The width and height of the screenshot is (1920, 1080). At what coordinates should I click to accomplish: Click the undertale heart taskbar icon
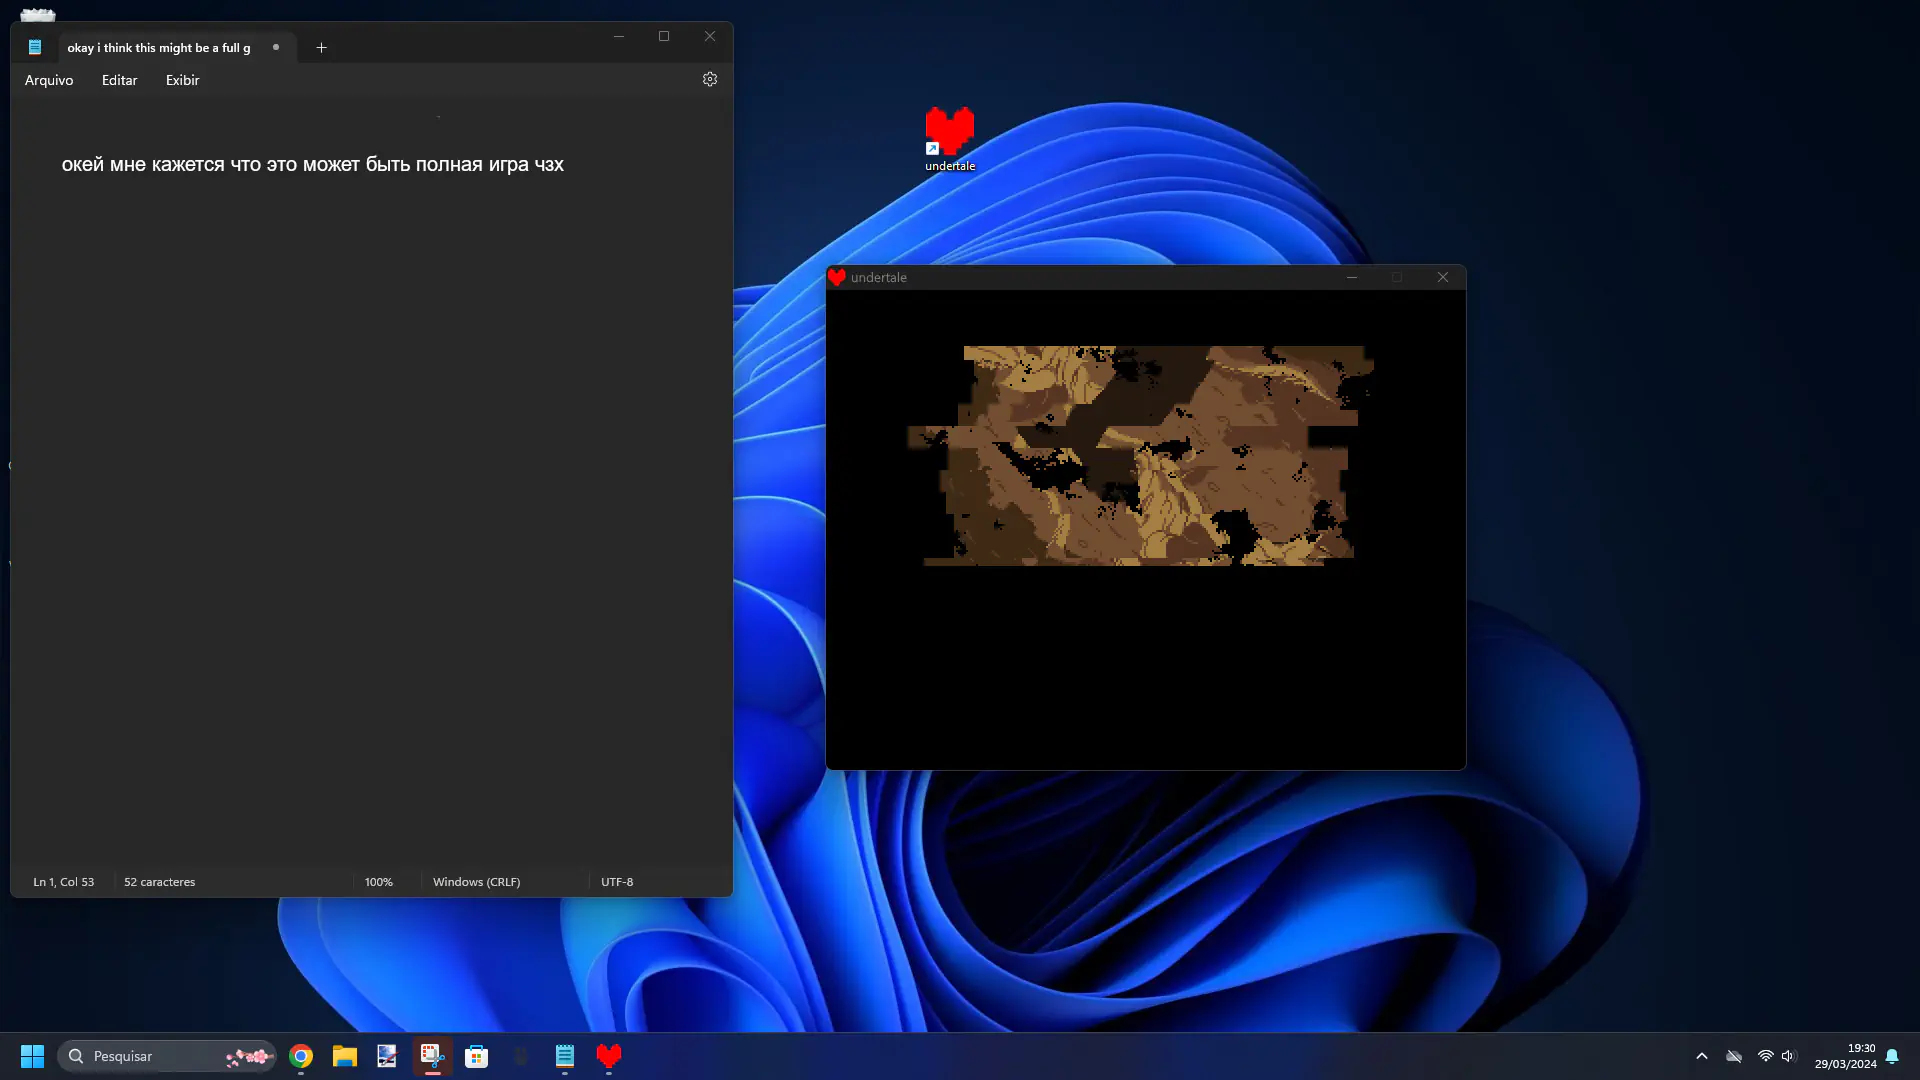(609, 1056)
